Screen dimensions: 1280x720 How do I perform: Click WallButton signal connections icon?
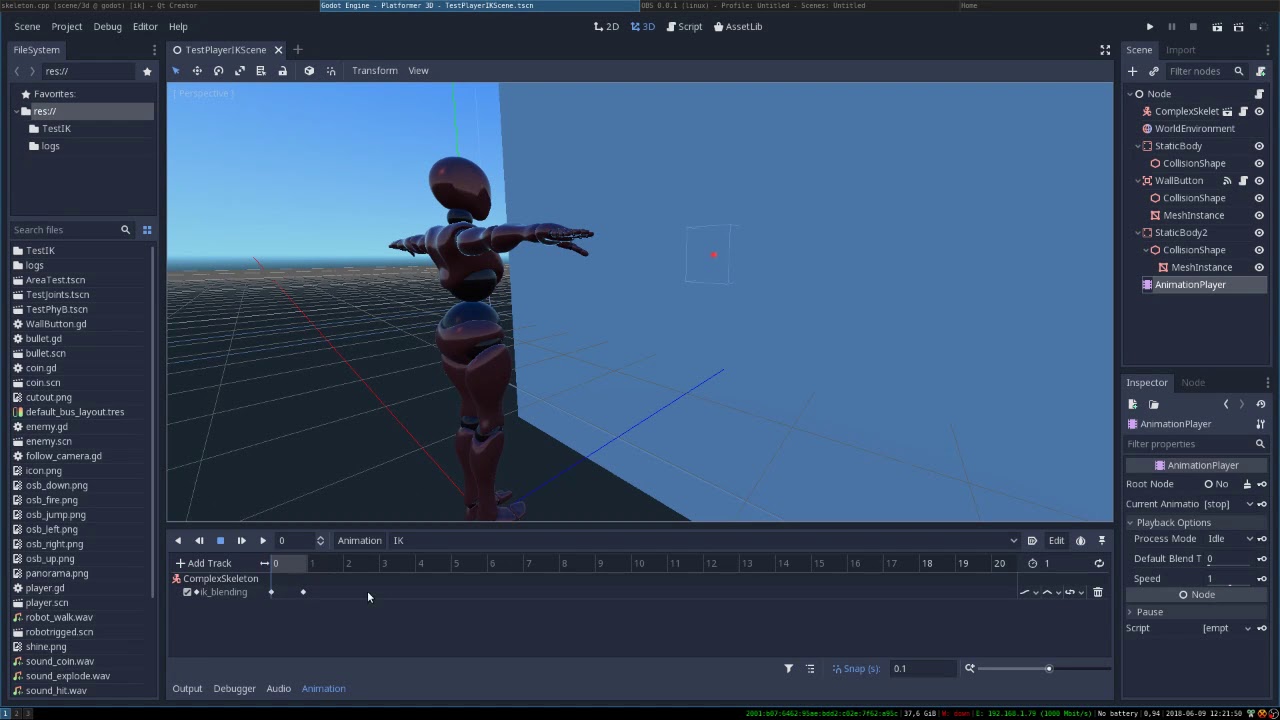pos(1227,181)
